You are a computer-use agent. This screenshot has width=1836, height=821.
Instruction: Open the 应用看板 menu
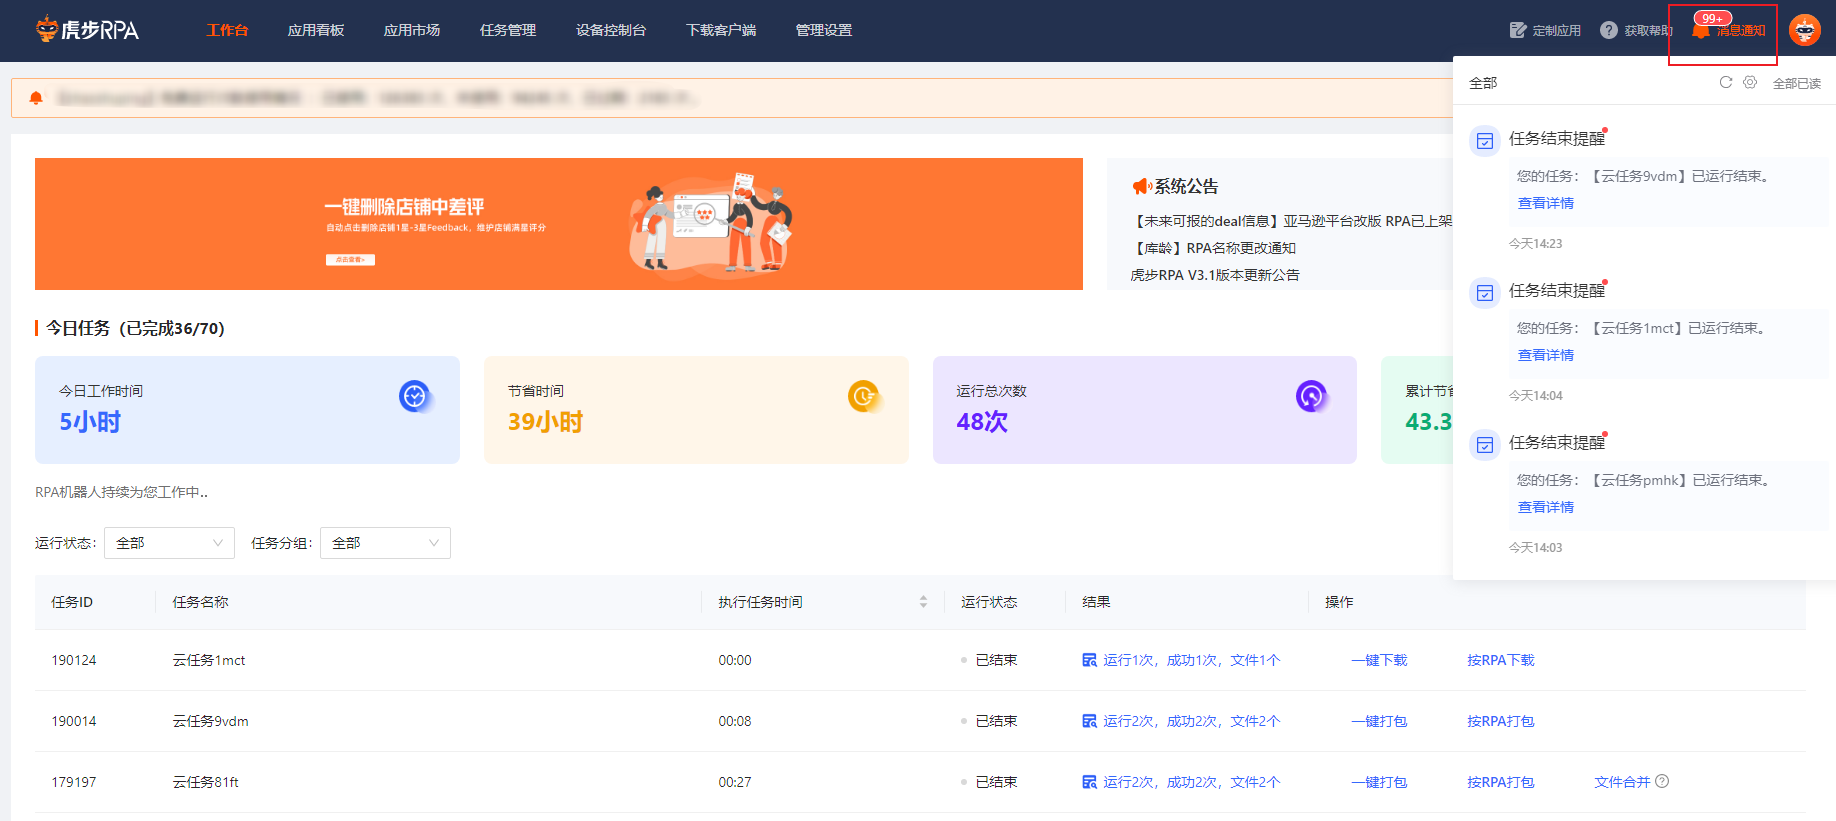[x=316, y=30]
